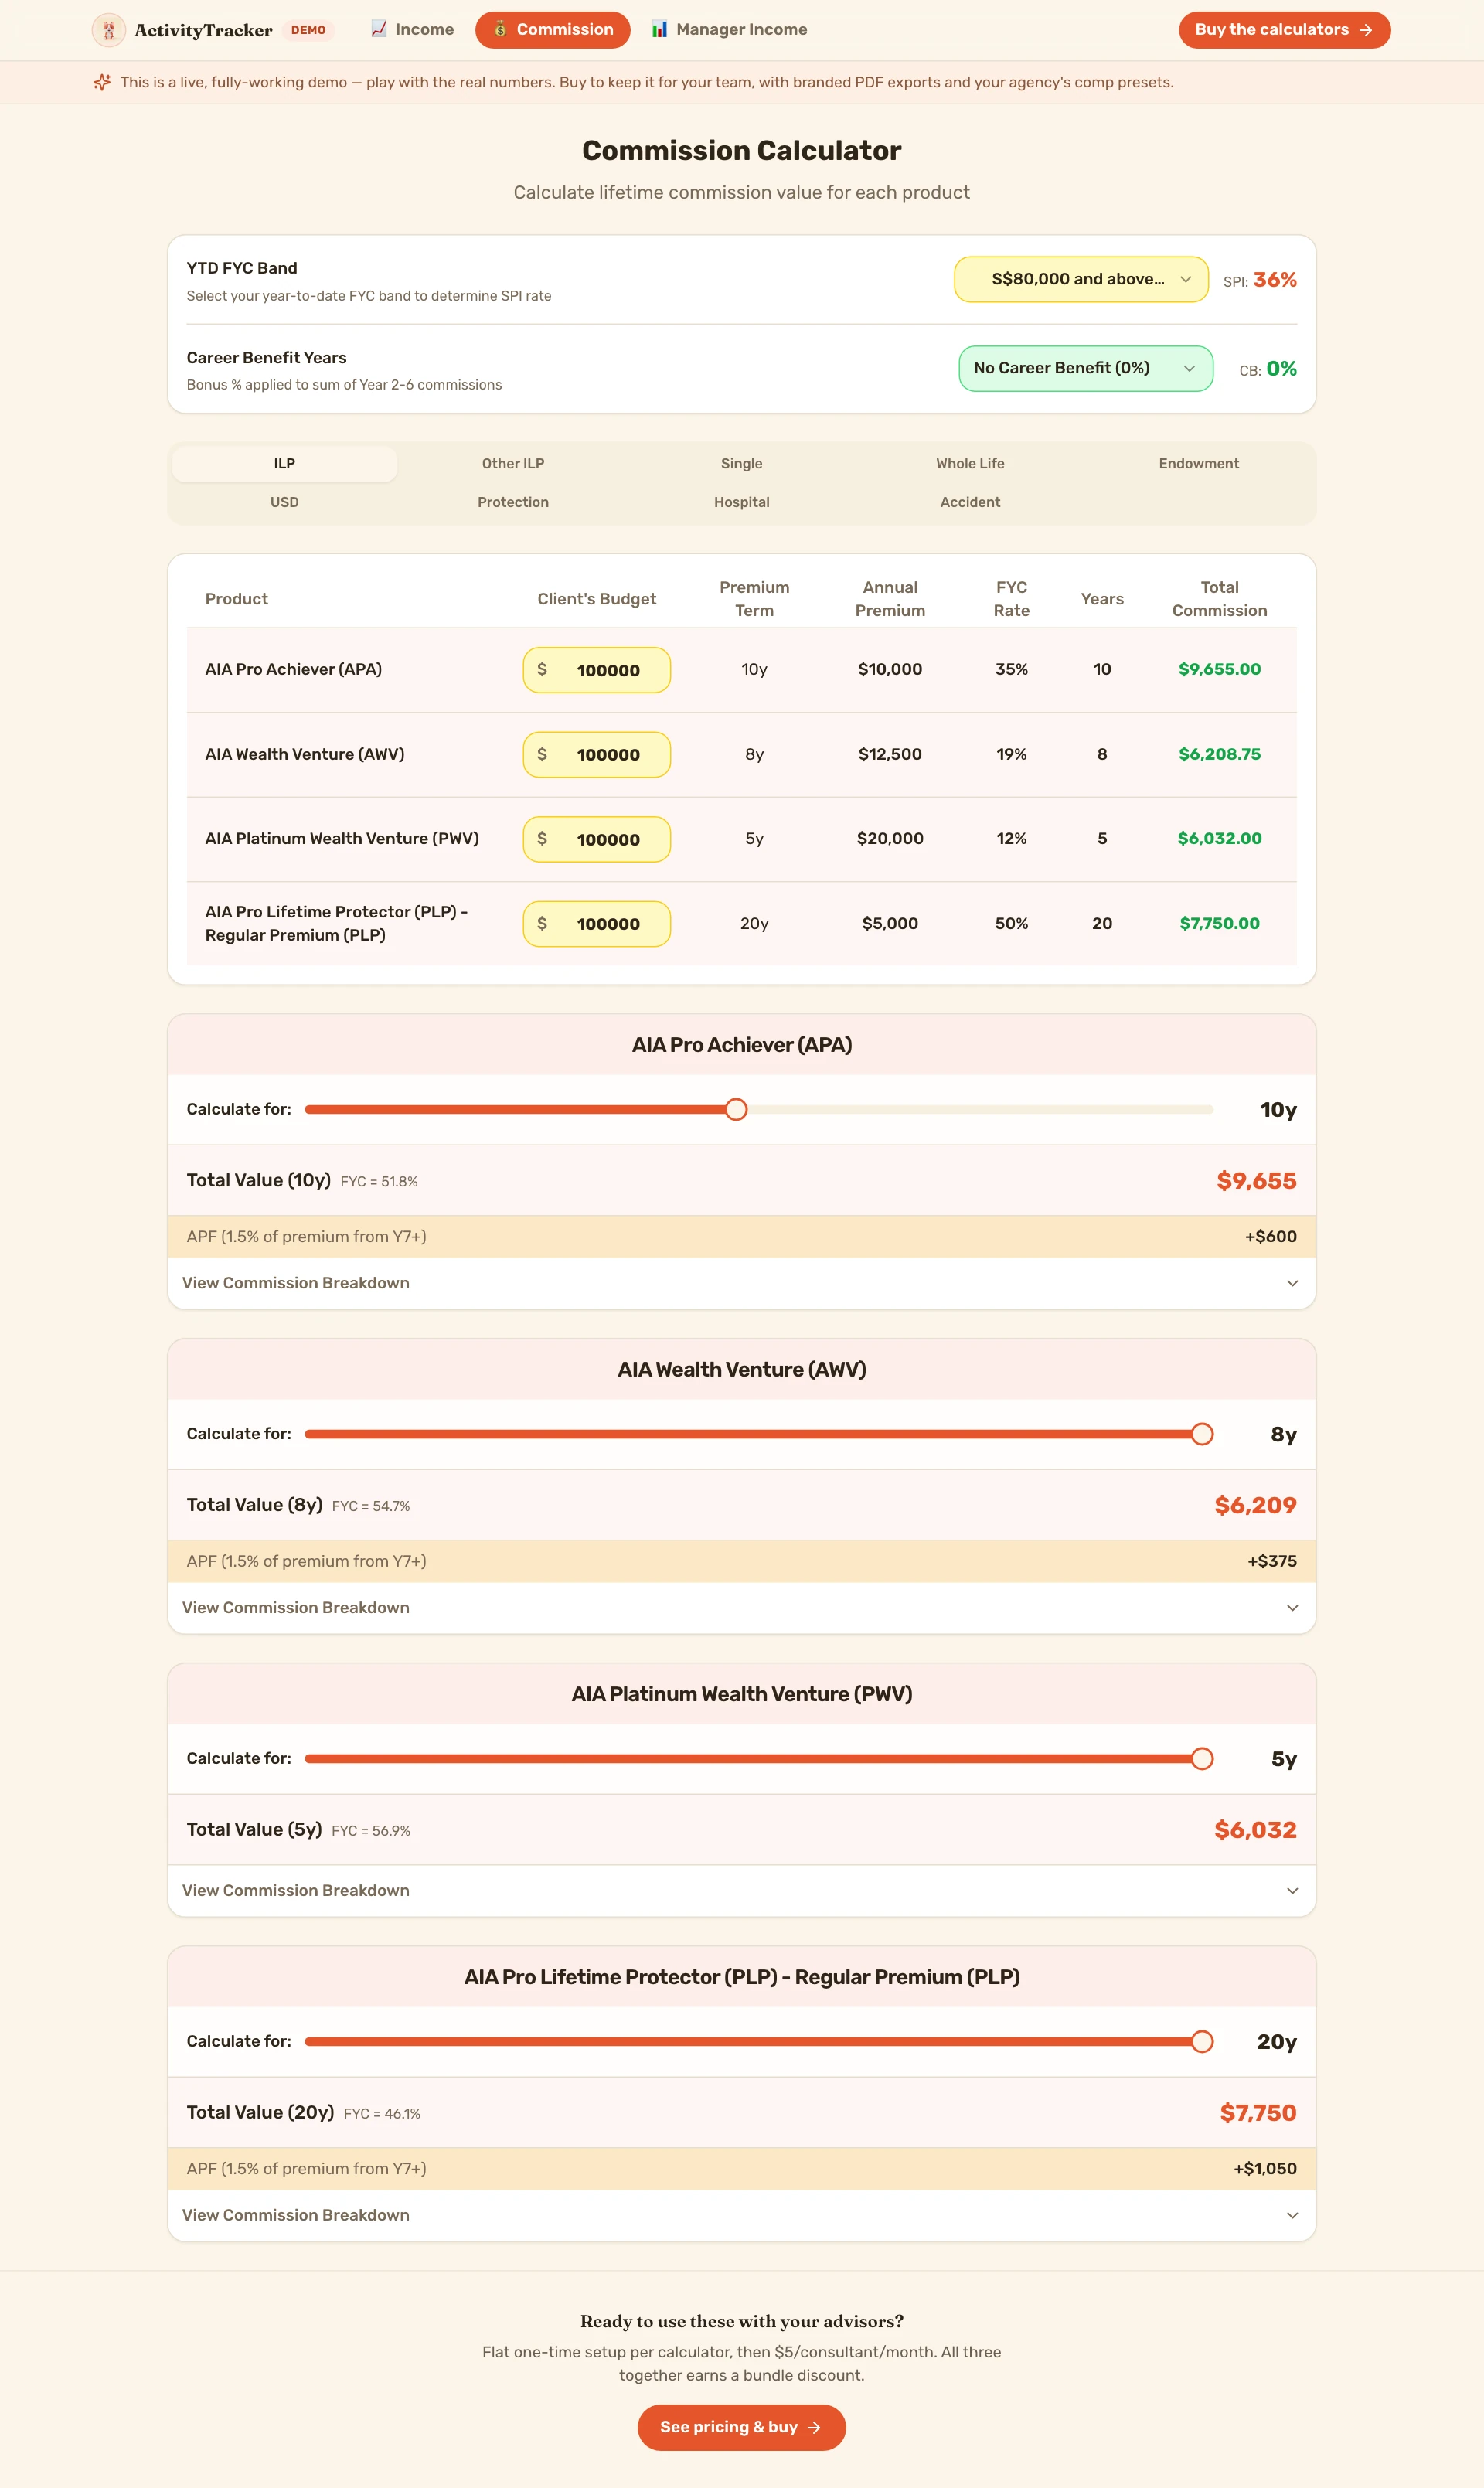Click the 0% CB rate value
Viewport: 1484px width, 2488px height.
click(x=1281, y=369)
